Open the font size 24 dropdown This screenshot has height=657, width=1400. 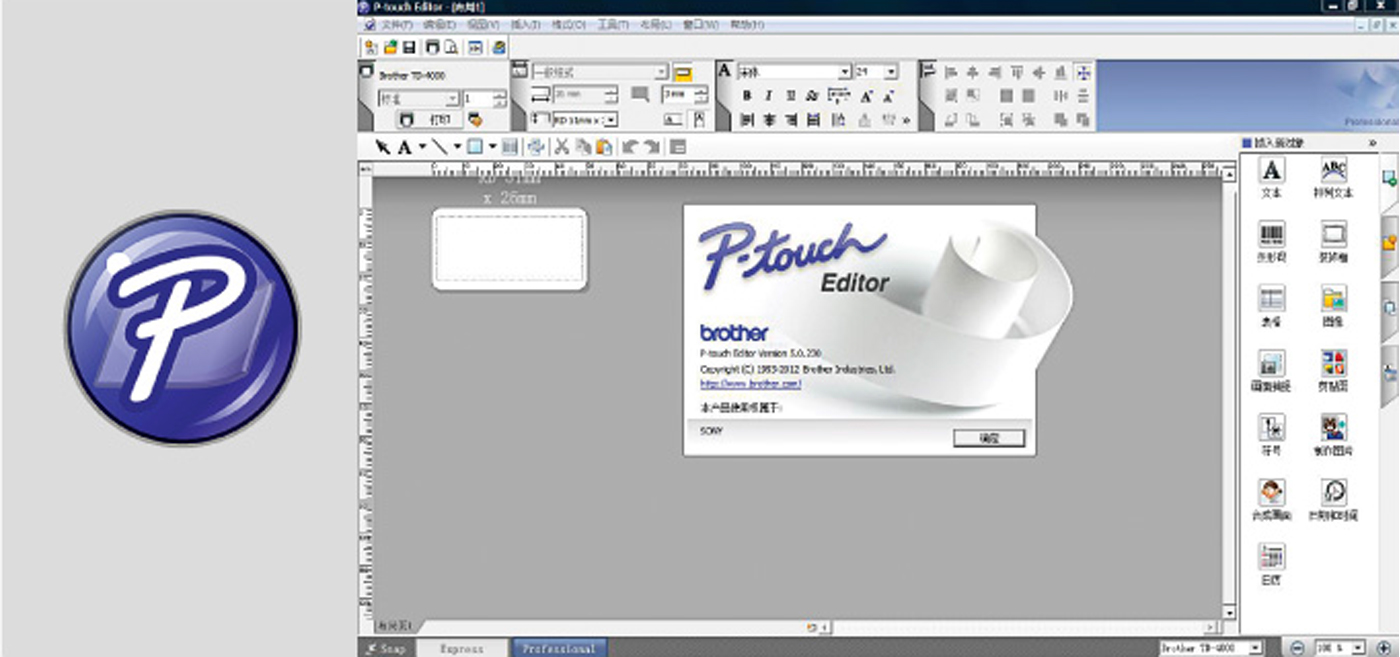[x=891, y=72]
